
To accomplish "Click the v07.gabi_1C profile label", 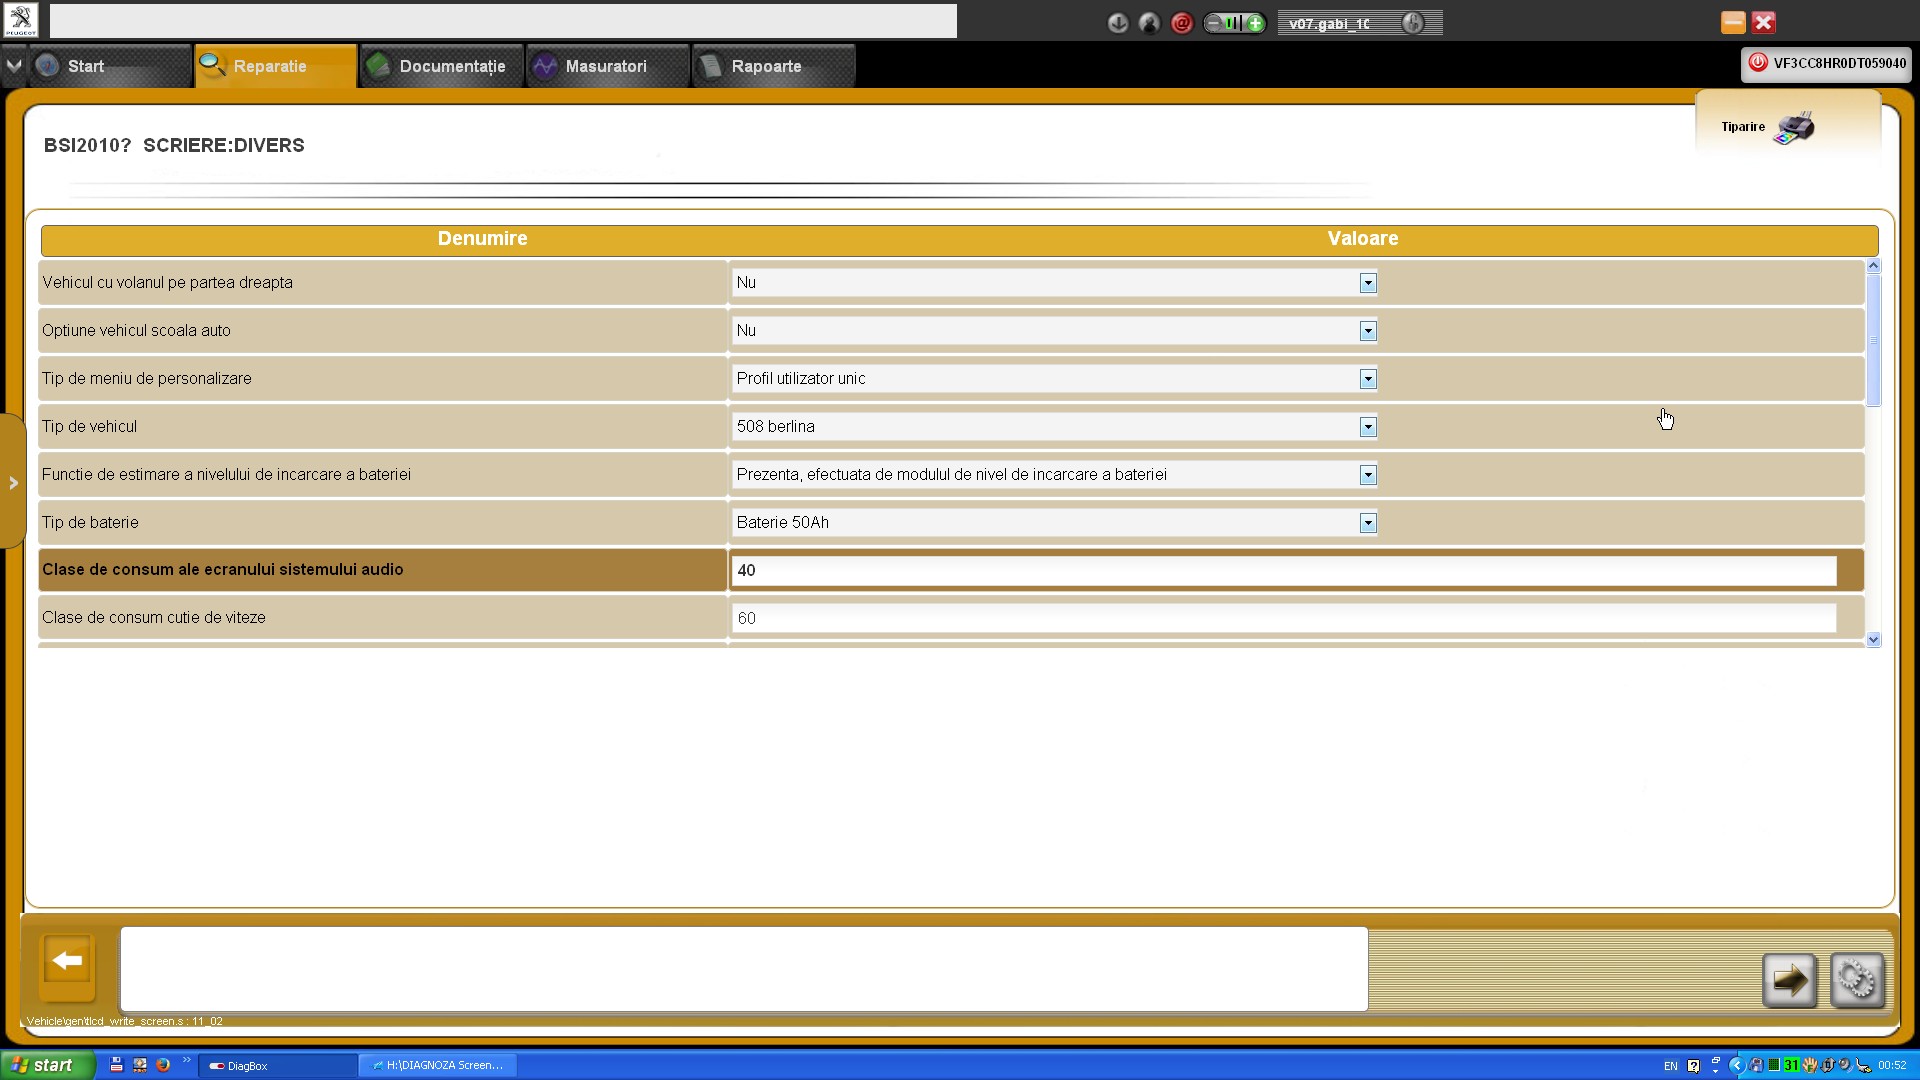I will (1329, 23).
